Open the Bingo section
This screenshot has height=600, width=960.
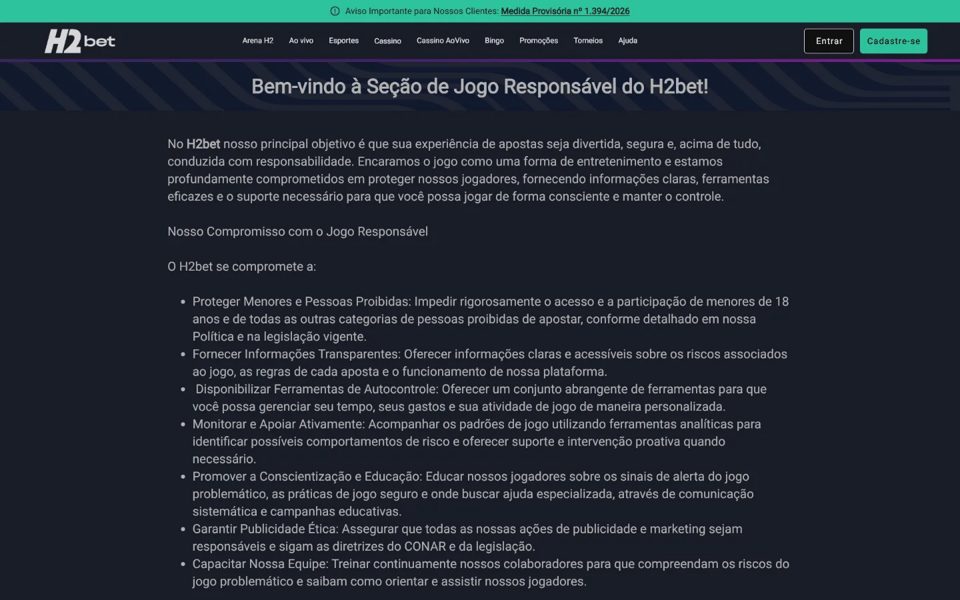[494, 41]
